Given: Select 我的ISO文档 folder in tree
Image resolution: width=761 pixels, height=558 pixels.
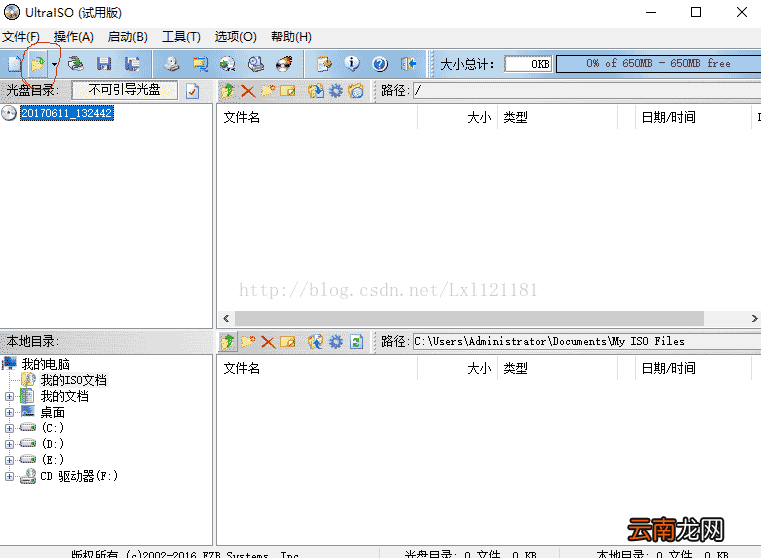Looking at the screenshot, I should (73, 380).
